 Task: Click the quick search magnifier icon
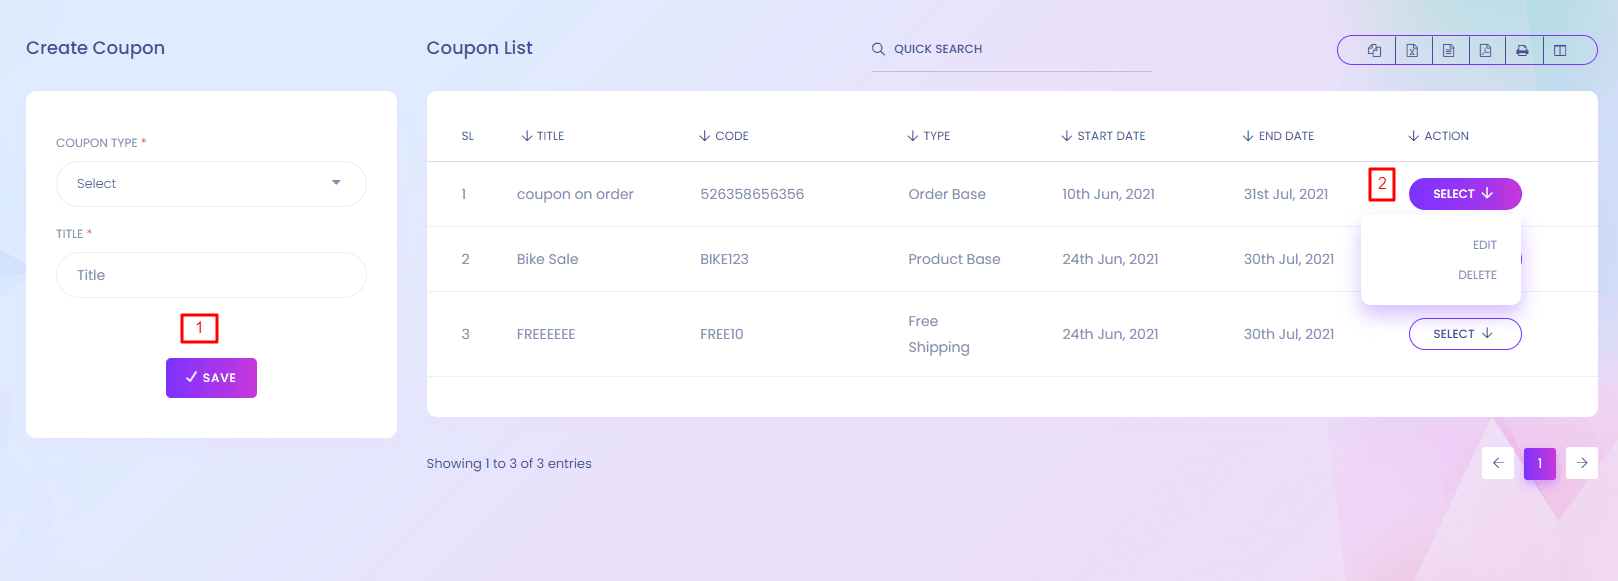(878, 49)
